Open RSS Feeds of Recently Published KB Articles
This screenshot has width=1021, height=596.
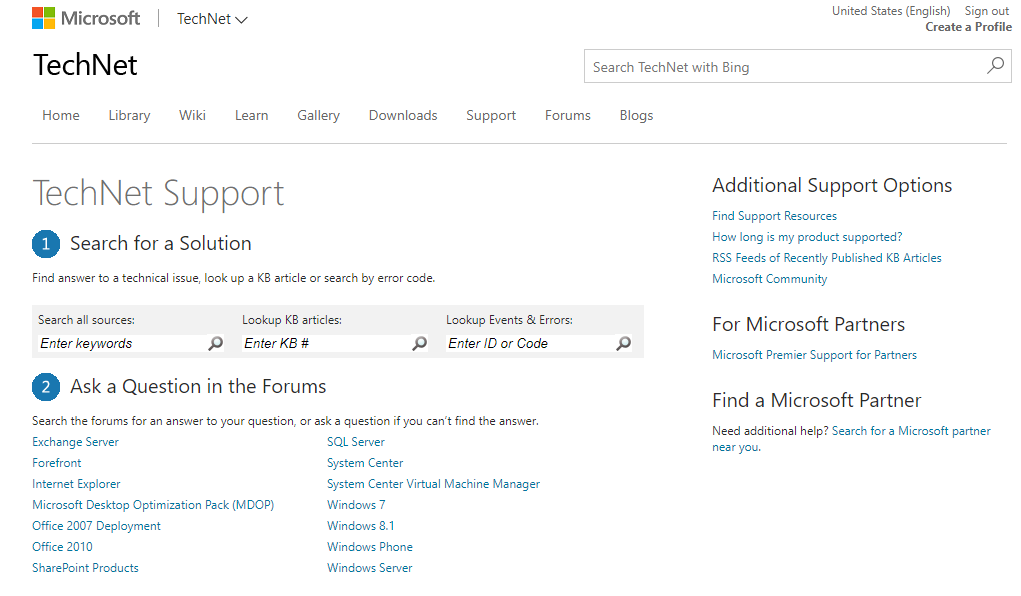(826, 257)
